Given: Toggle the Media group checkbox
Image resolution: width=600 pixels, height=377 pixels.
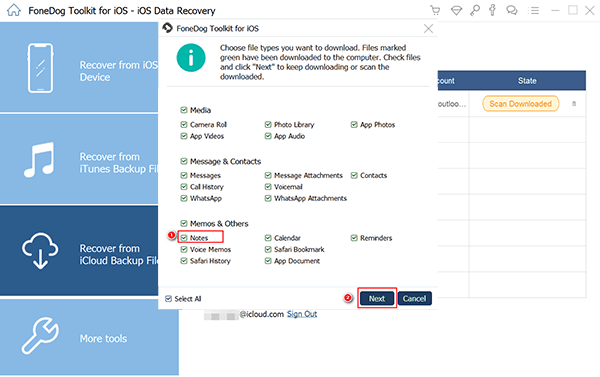Looking at the screenshot, I should [184, 110].
